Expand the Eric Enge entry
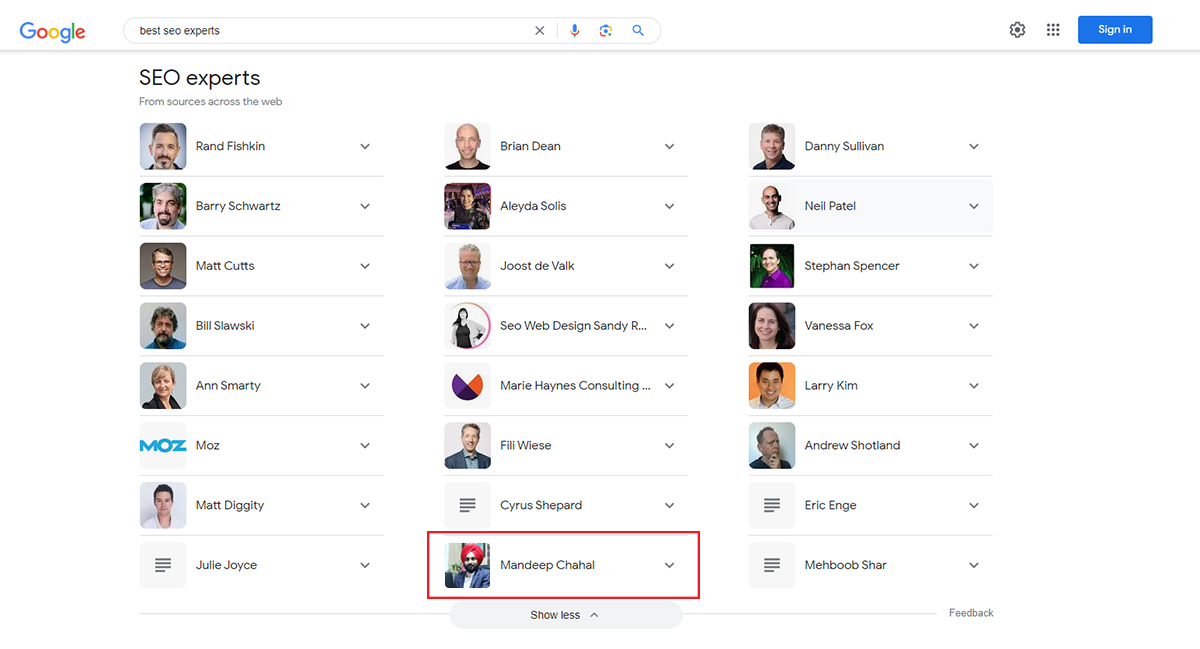 click(x=974, y=505)
